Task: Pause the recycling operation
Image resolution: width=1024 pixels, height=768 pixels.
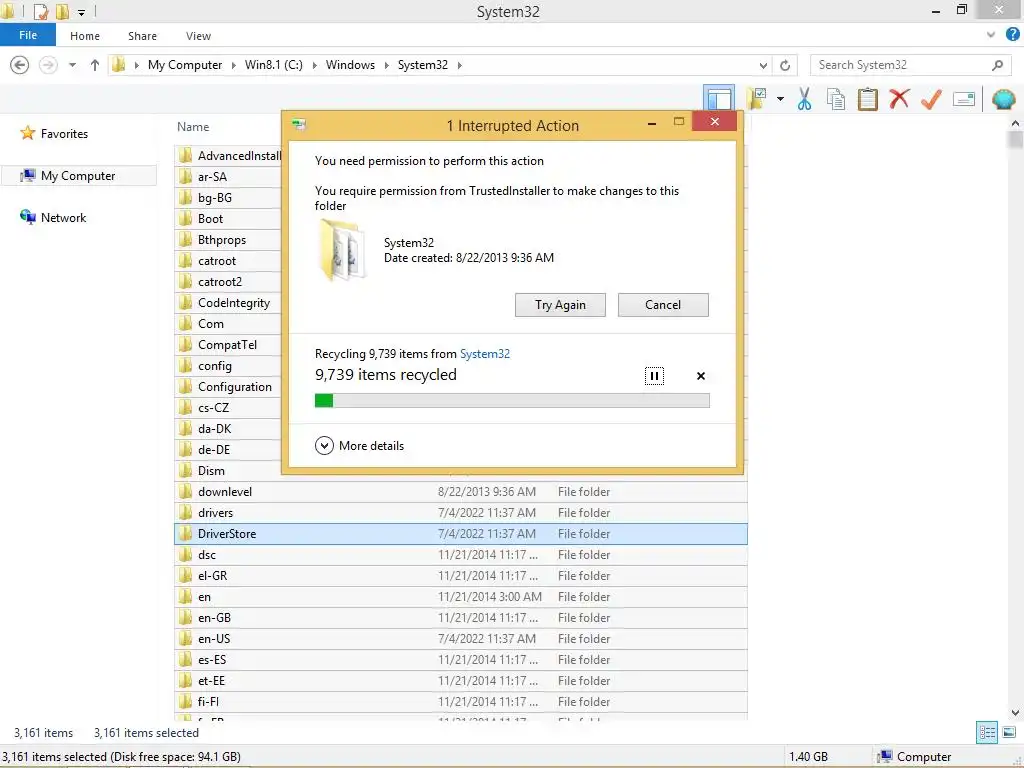Action: pos(654,376)
